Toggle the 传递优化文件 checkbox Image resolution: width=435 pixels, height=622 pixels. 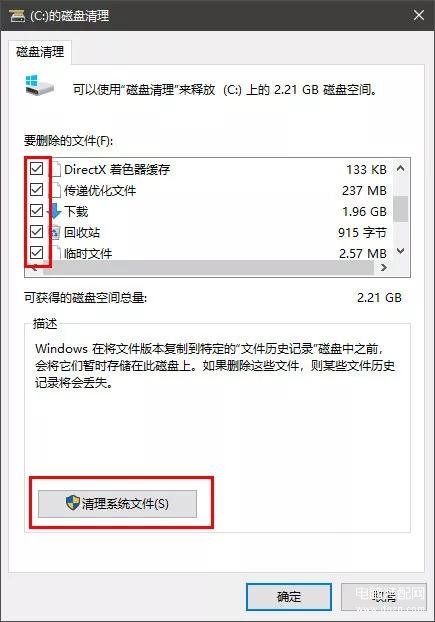(x=36, y=190)
